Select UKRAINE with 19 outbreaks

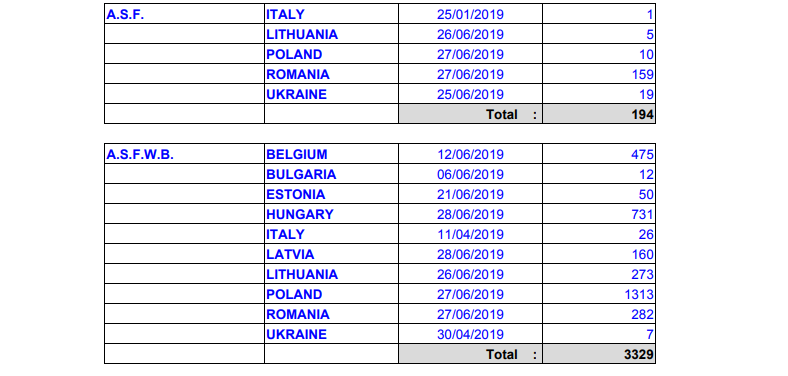click(297, 95)
